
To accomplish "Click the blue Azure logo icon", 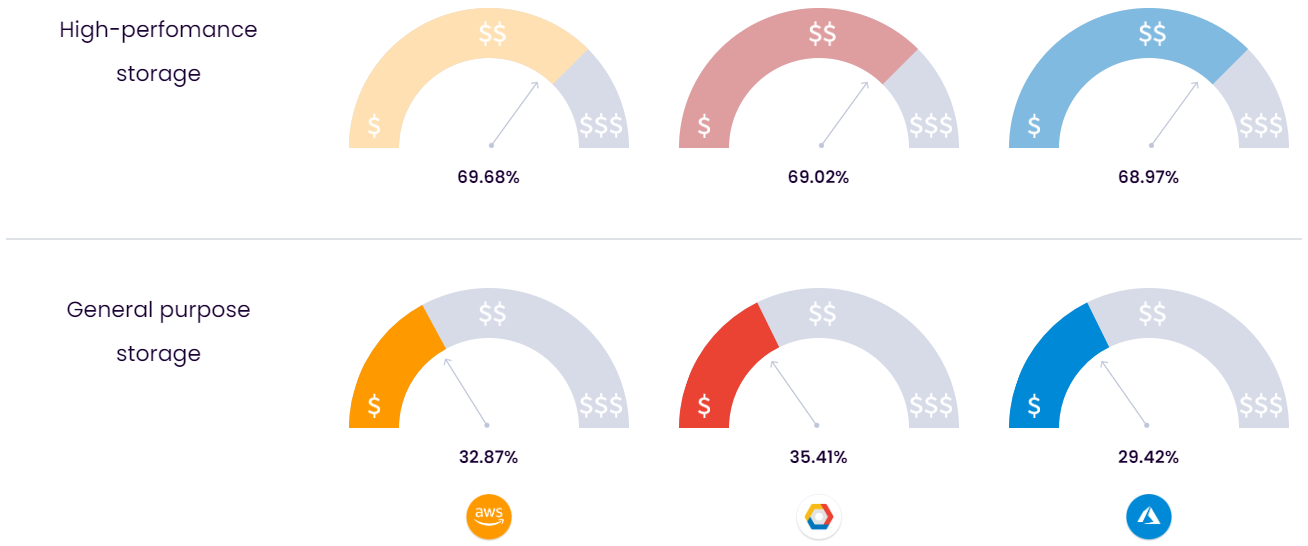I will [1148, 517].
